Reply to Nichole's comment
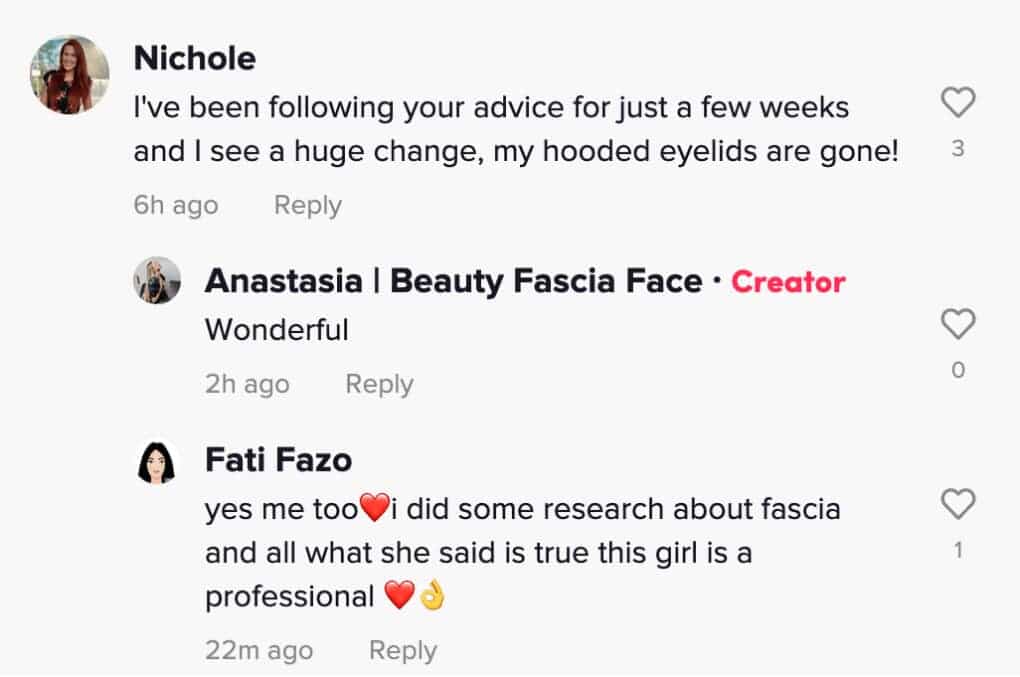Viewport: 1020px width, 677px height. pyautogui.click(x=307, y=205)
